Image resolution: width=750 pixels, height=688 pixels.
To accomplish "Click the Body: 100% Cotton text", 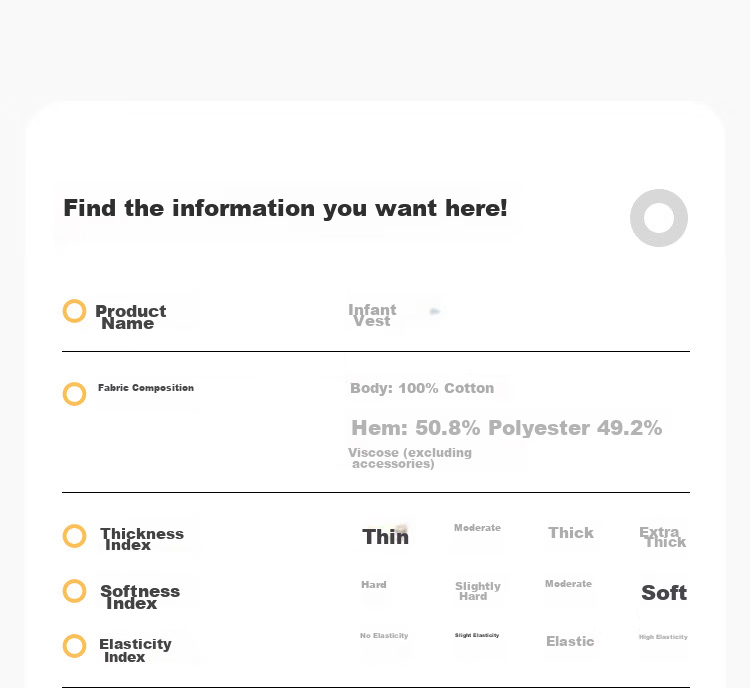I will [422, 388].
